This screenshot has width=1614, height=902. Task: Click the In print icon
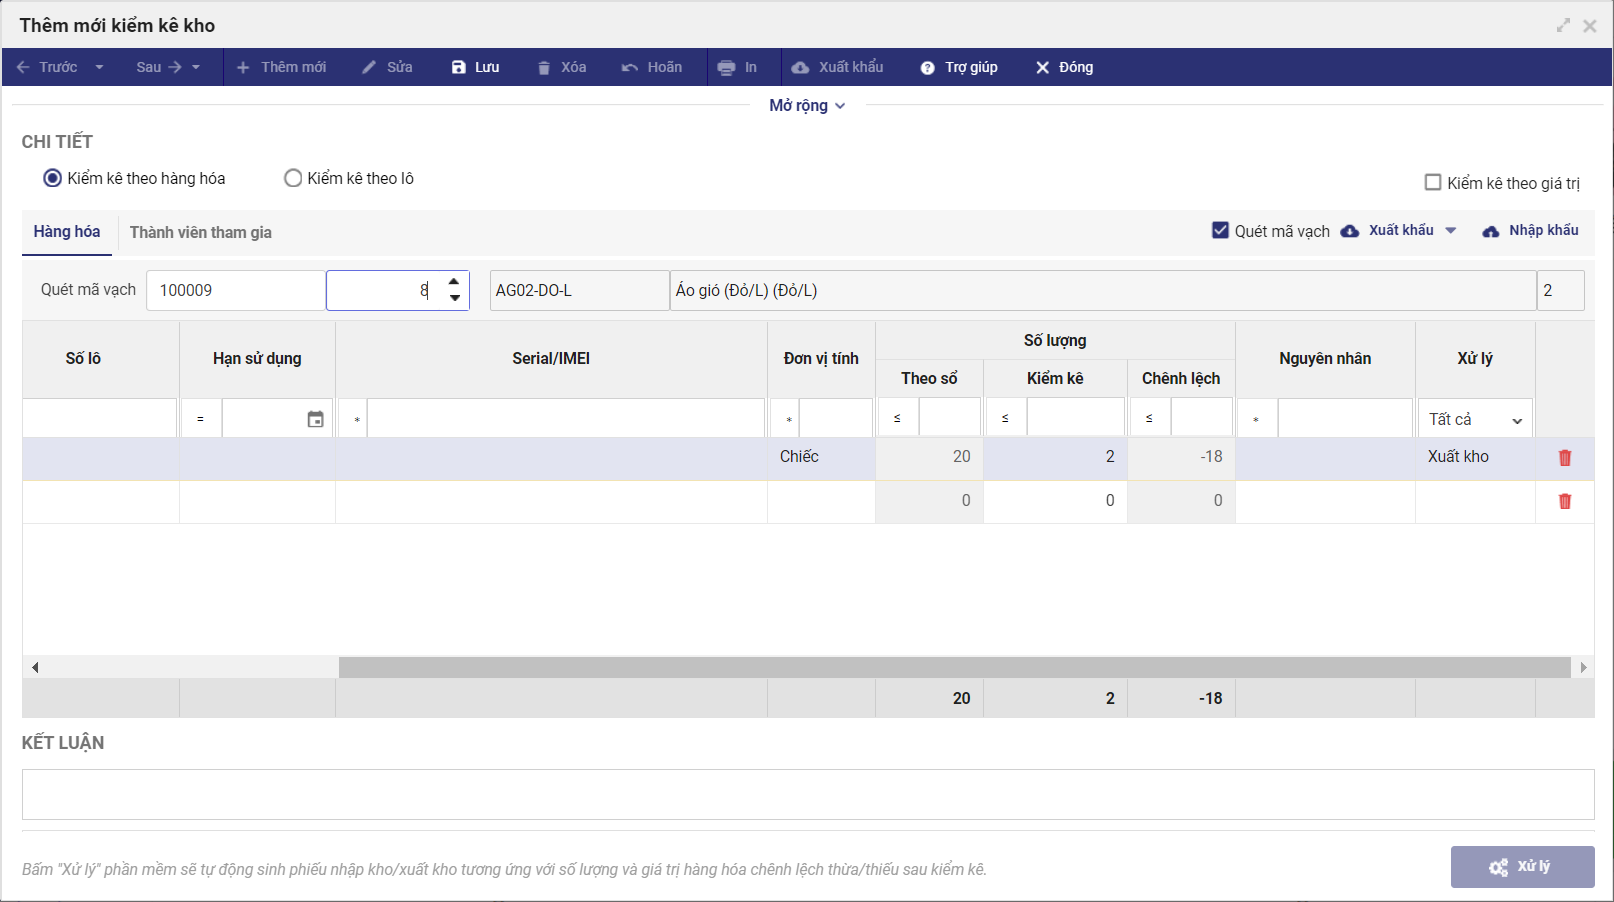coord(726,67)
